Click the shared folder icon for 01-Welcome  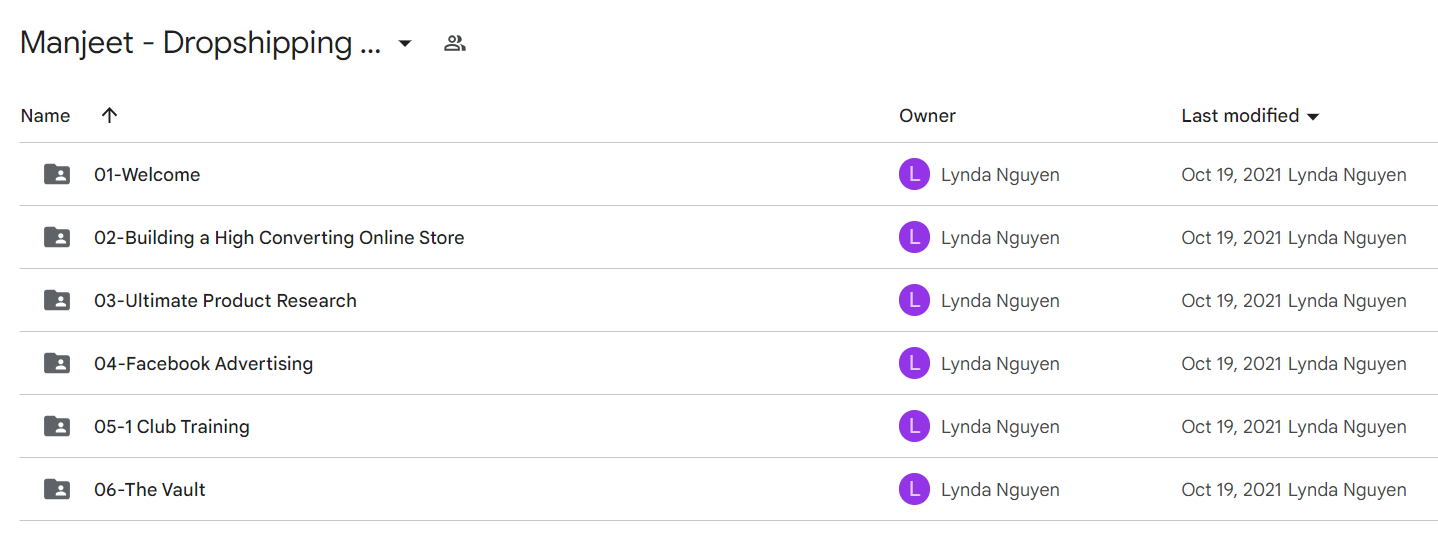(x=57, y=174)
